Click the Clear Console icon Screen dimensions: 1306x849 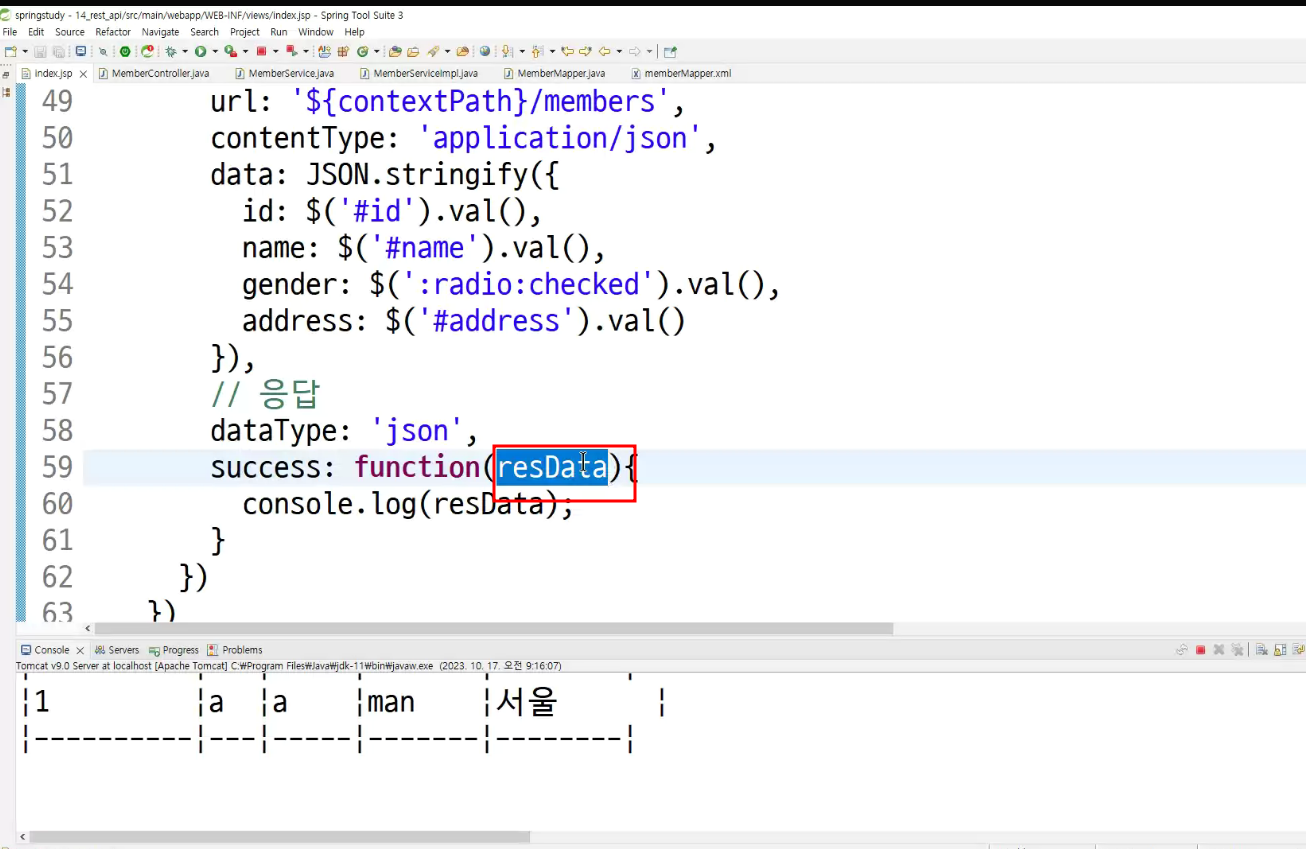coord(1262,650)
